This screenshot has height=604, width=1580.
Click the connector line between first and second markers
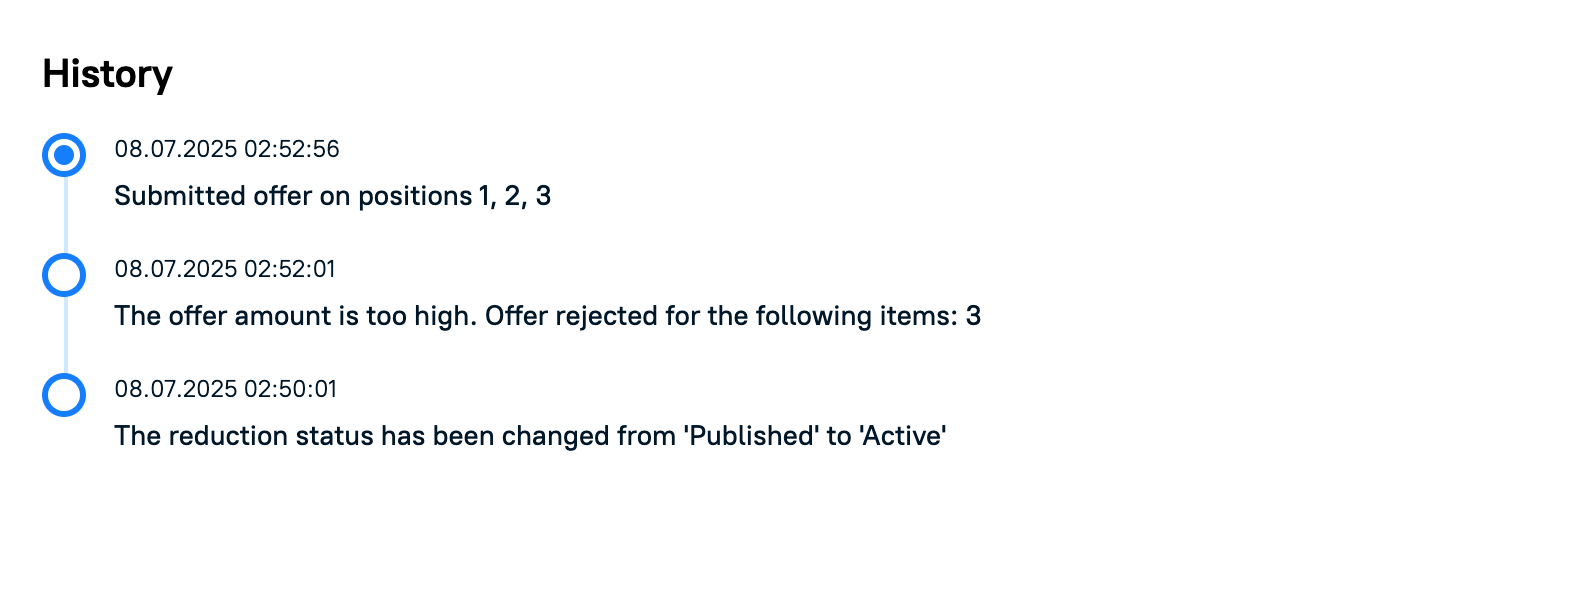66,215
